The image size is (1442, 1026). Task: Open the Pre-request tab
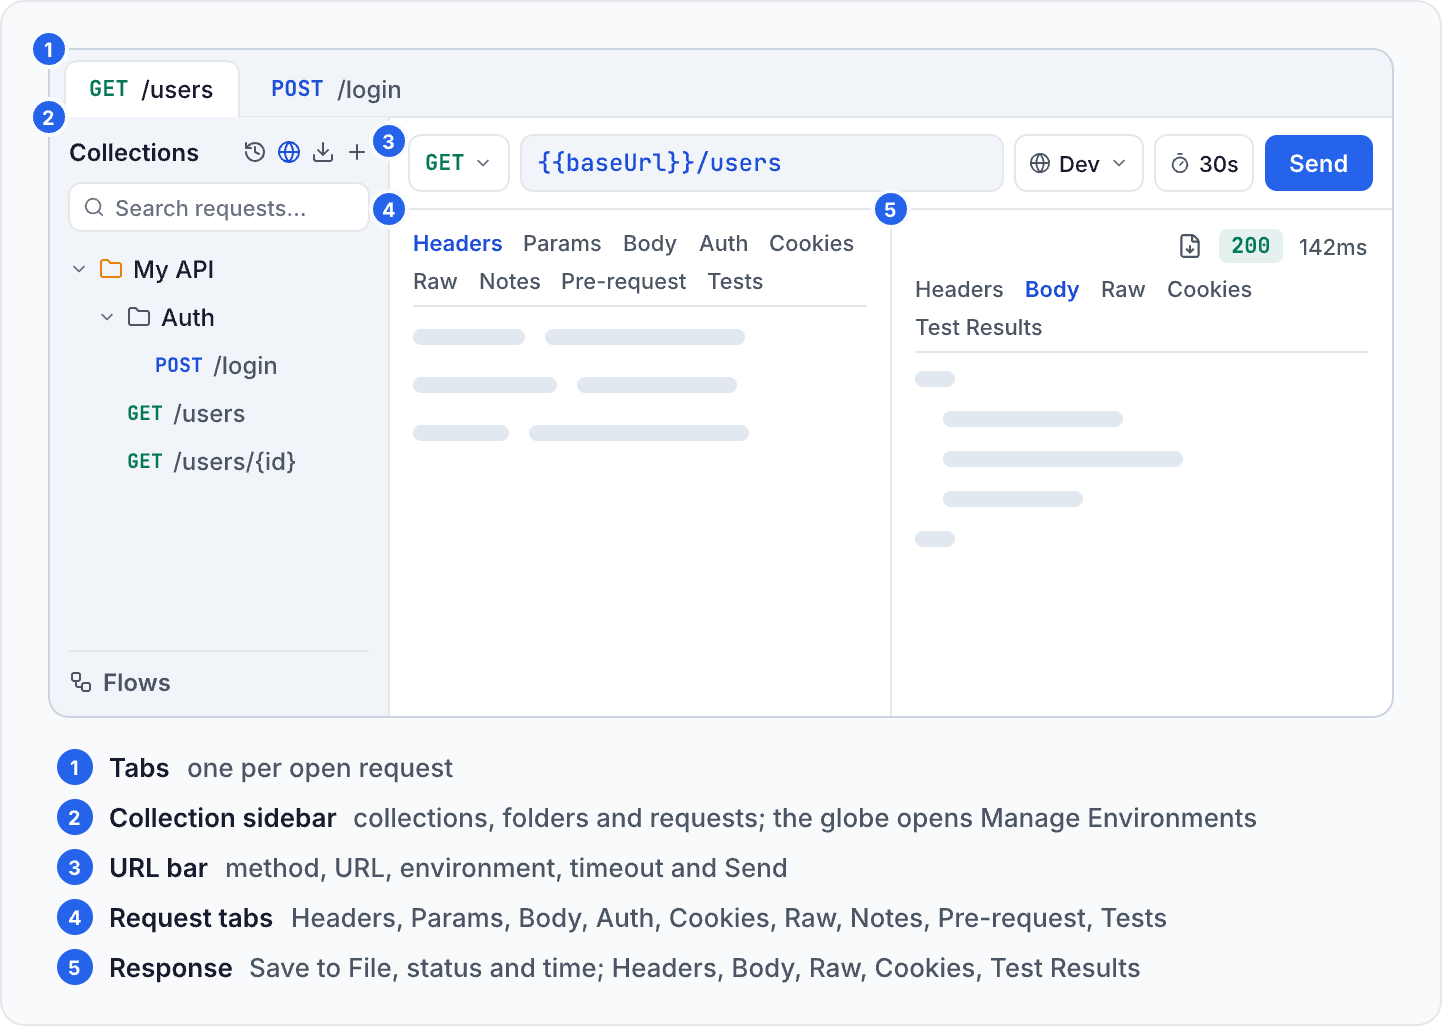coord(623,281)
